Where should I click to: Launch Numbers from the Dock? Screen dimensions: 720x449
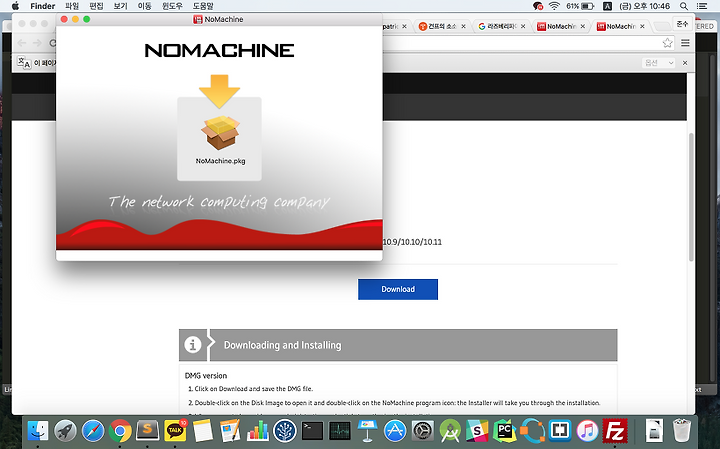[258, 431]
